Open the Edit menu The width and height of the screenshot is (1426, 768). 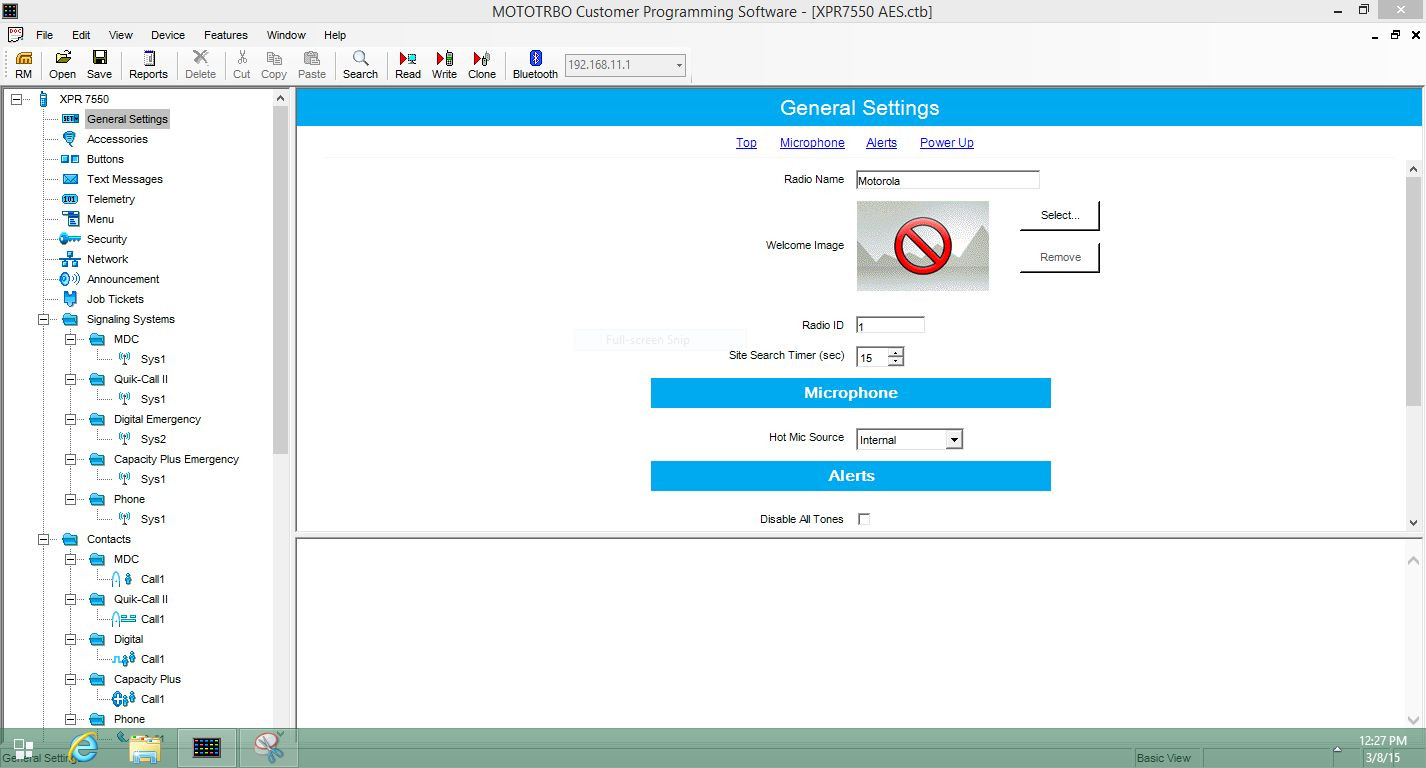81,35
